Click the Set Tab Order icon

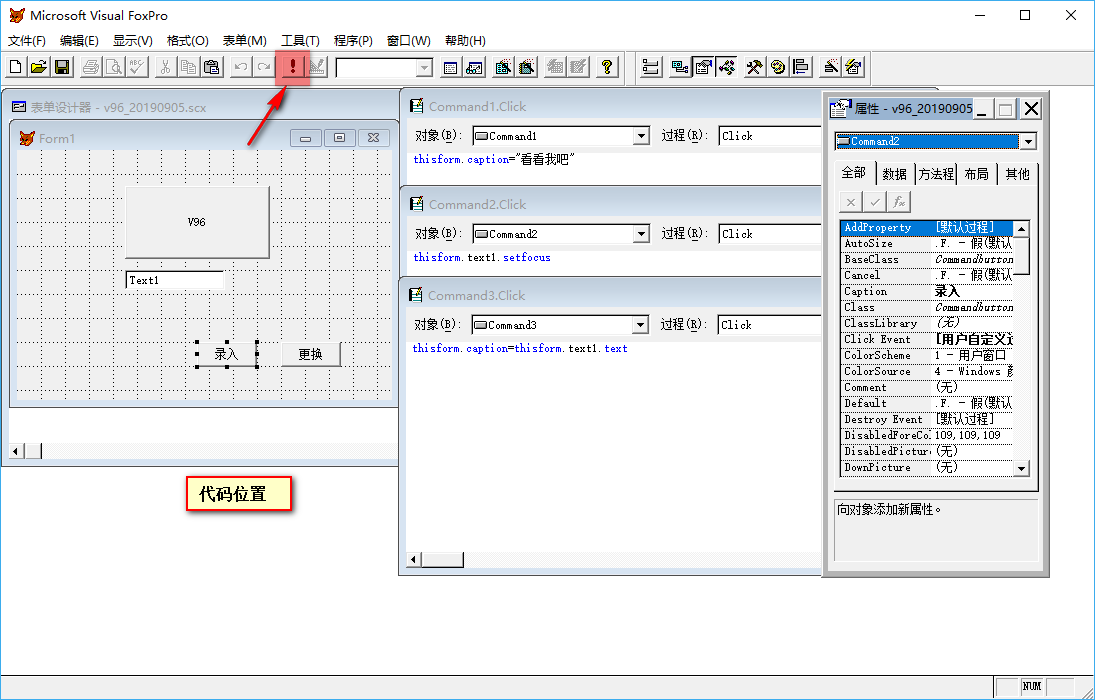tap(651, 67)
